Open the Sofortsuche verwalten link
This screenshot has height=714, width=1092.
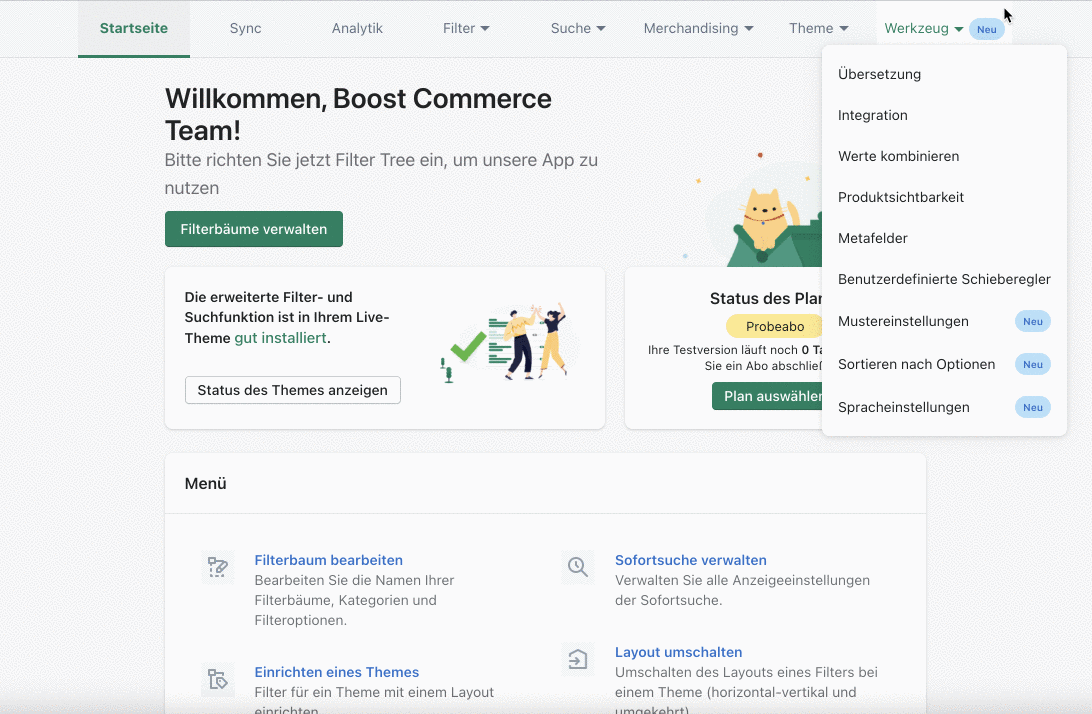coord(691,560)
